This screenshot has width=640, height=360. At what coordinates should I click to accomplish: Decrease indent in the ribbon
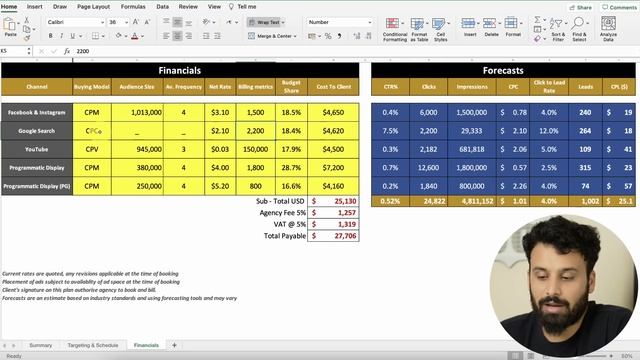point(206,36)
